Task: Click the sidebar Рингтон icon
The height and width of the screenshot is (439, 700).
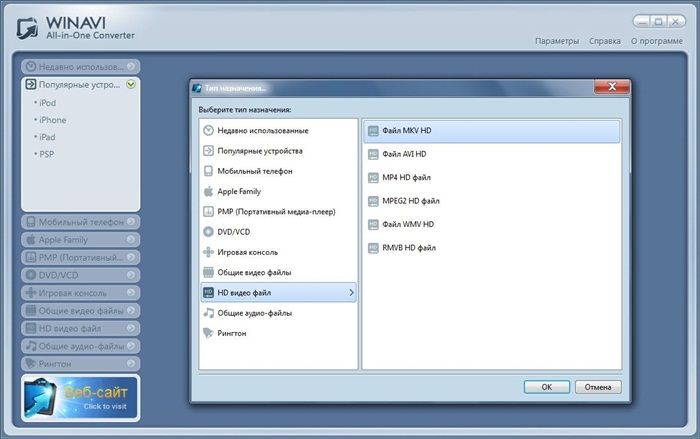Action: 30,364
